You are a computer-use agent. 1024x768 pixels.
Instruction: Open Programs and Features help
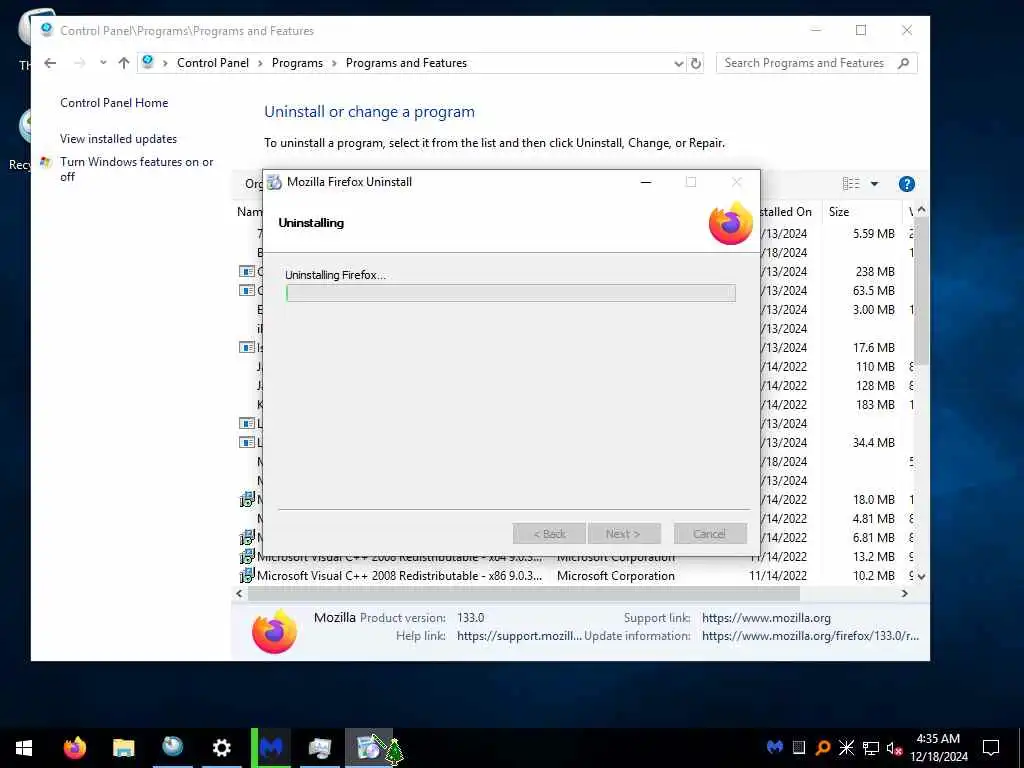tap(906, 184)
